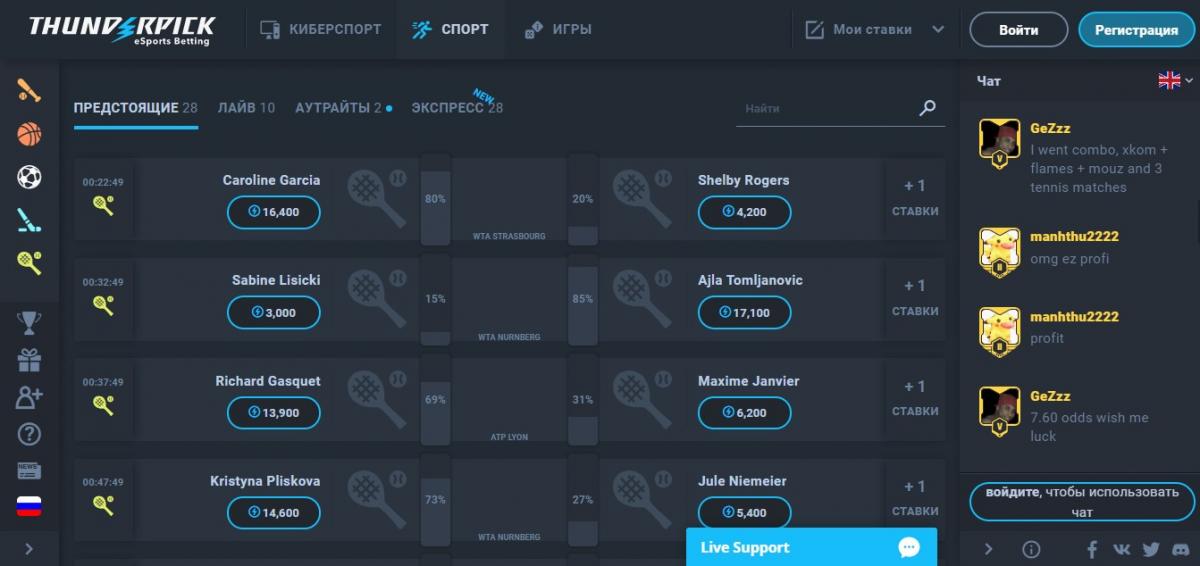Show +1 ставки for Garcia vs Rogers

click(x=915, y=198)
